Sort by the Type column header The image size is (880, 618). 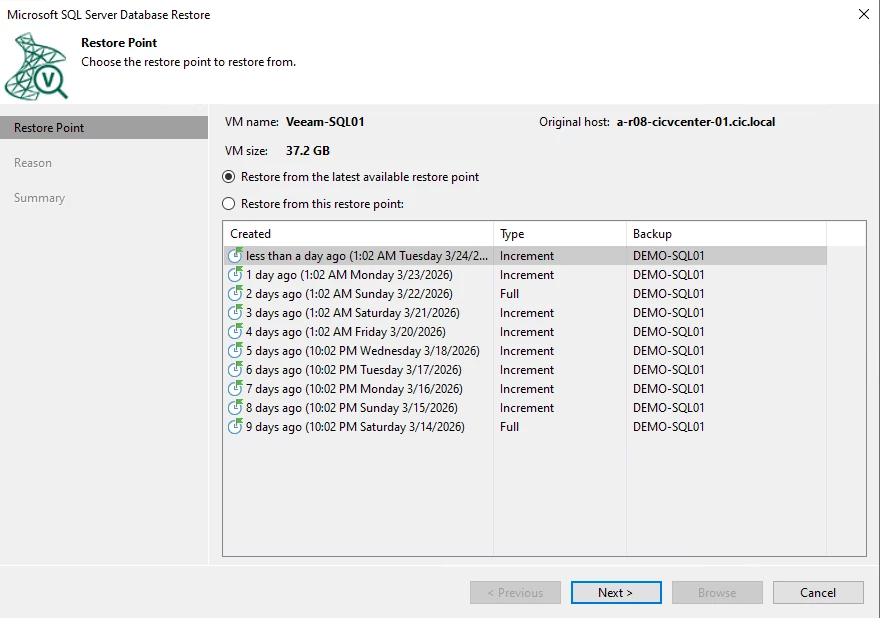pyautogui.click(x=560, y=234)
